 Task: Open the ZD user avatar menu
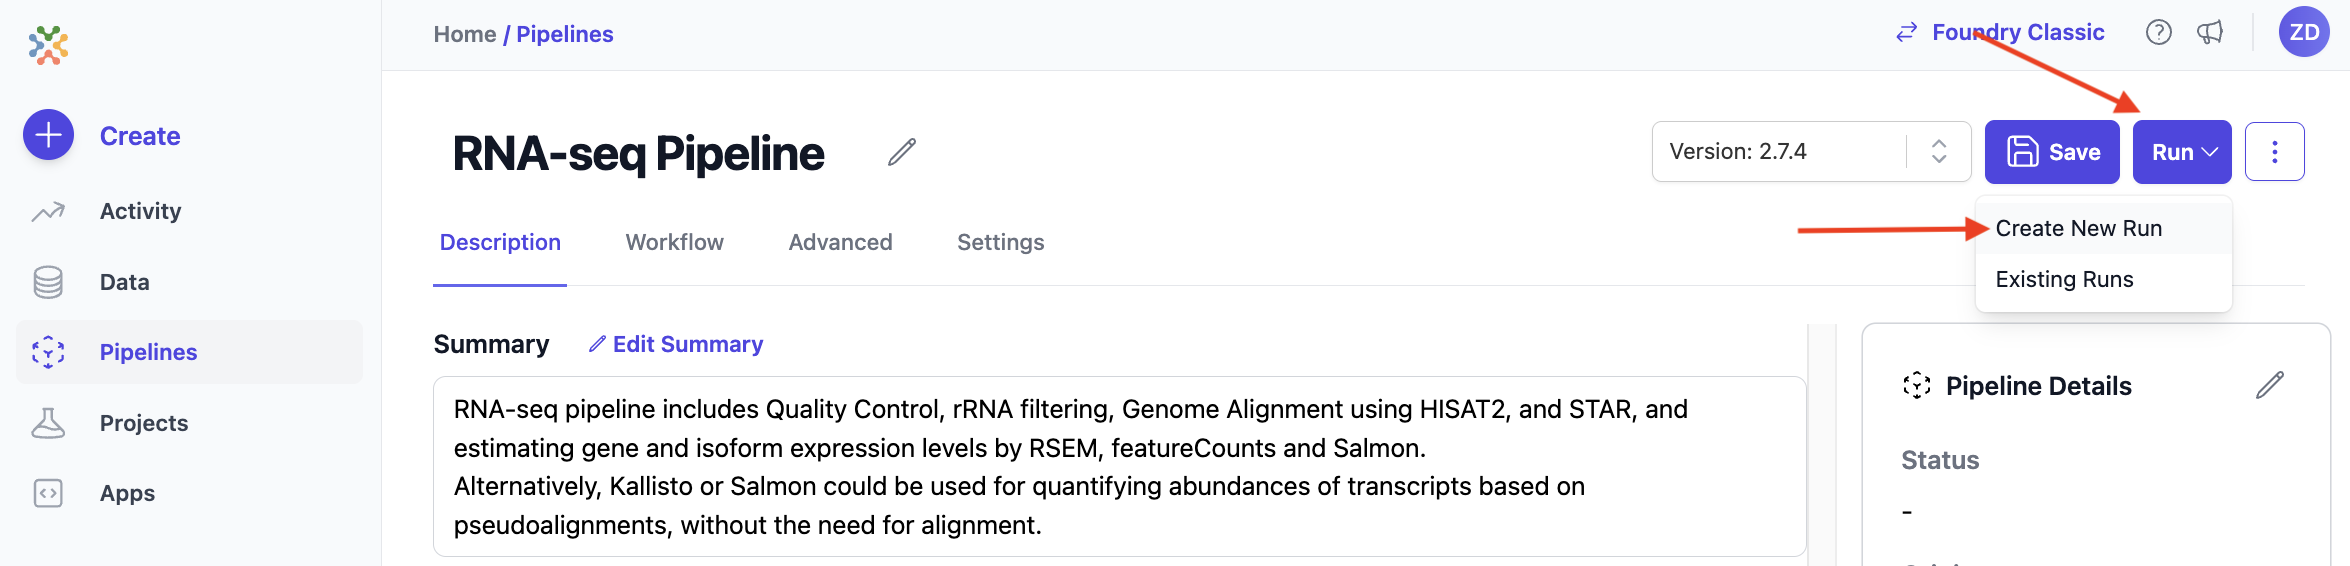click(x=2304, y=32)
